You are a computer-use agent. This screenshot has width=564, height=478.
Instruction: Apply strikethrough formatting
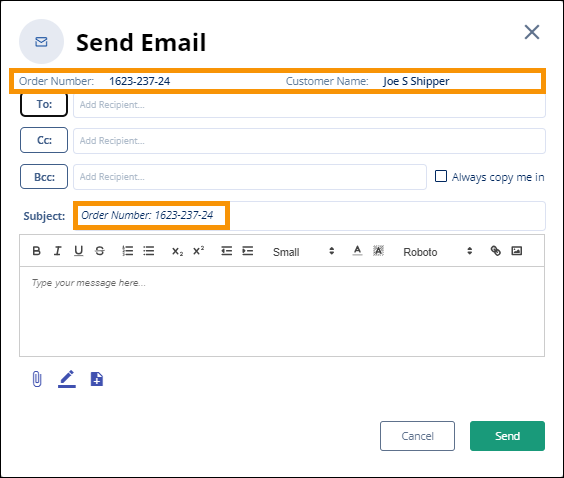pos(100,251)
